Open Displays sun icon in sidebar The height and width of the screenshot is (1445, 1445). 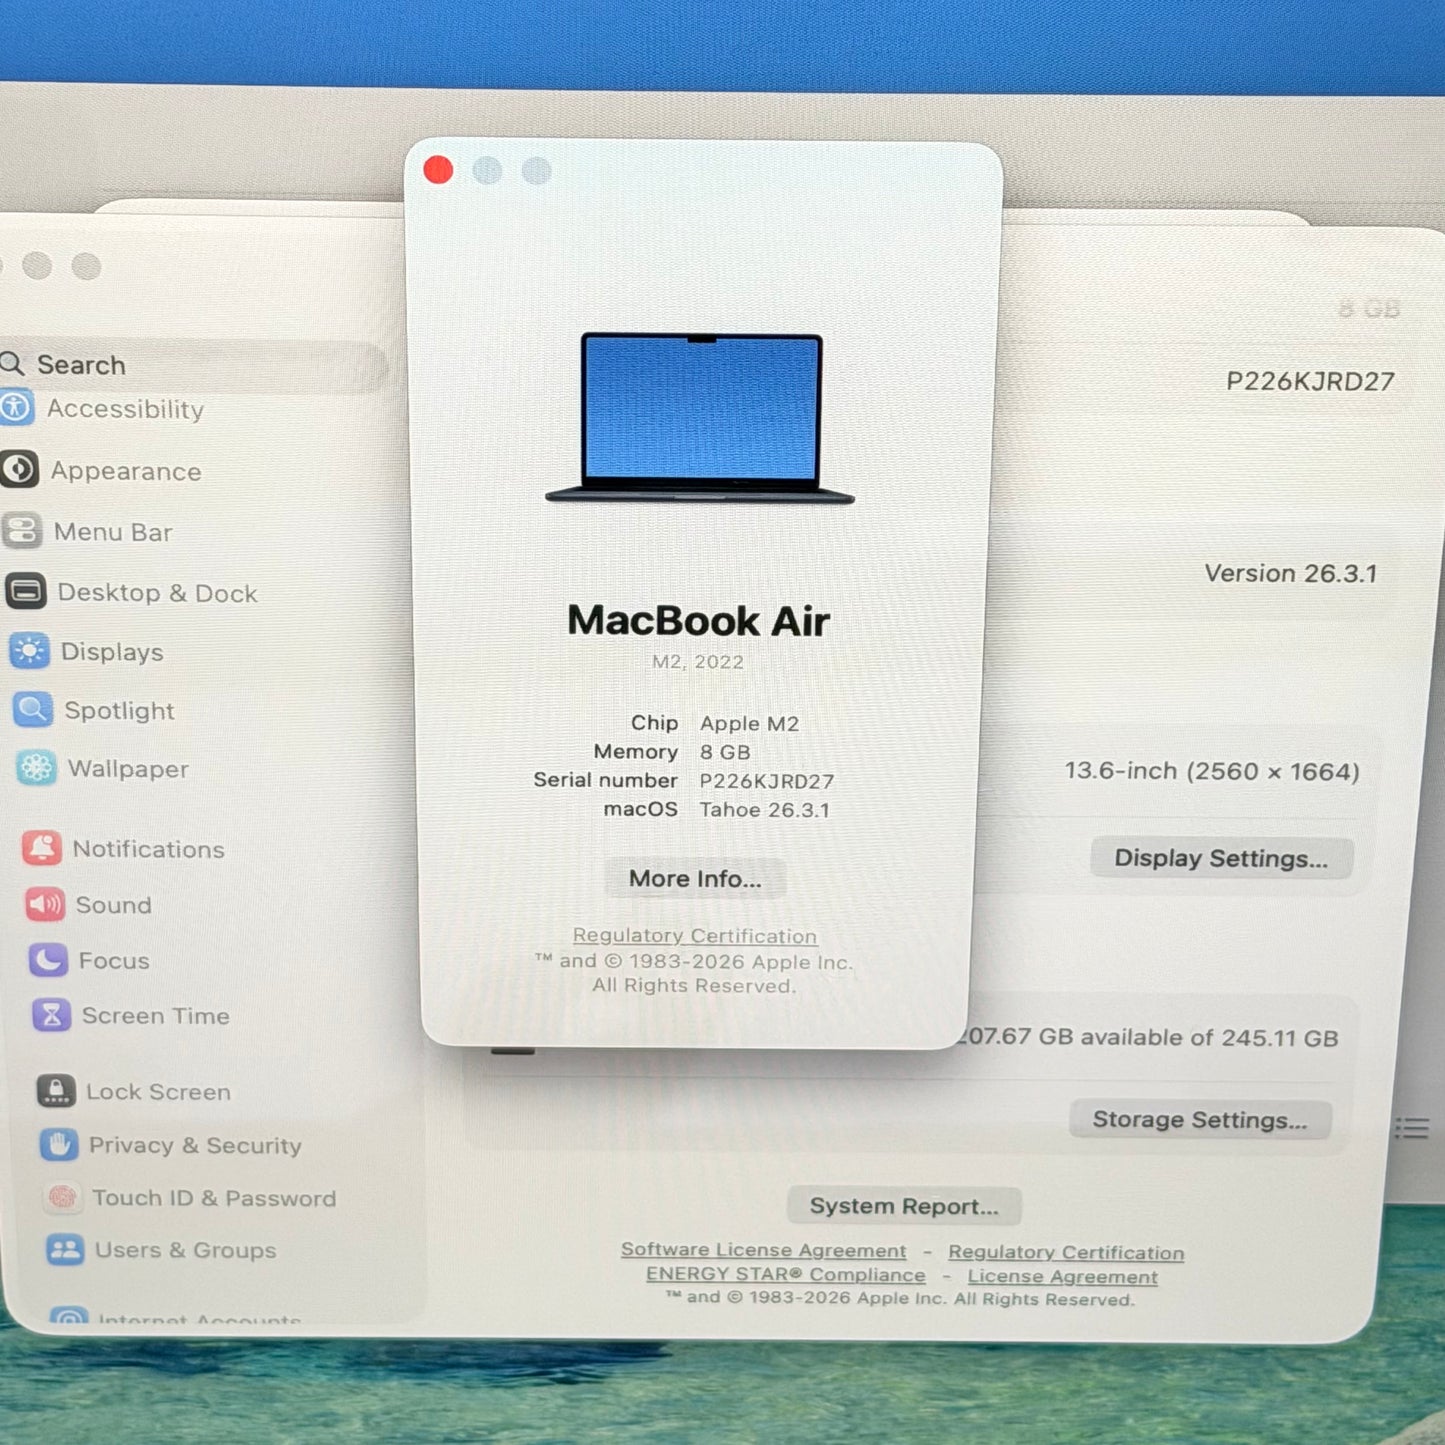click(x=30, y=651)
